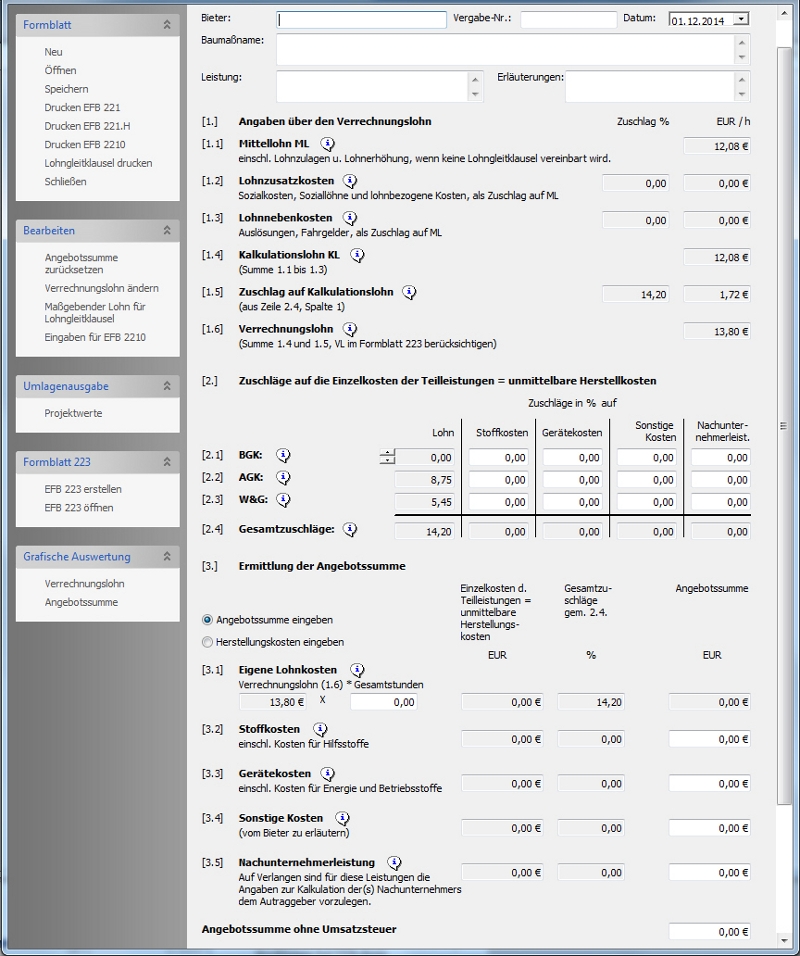Click into the Bieter input field
Image resolution: width=800 pixels, height=956 pixels.
tap(362, 19)
